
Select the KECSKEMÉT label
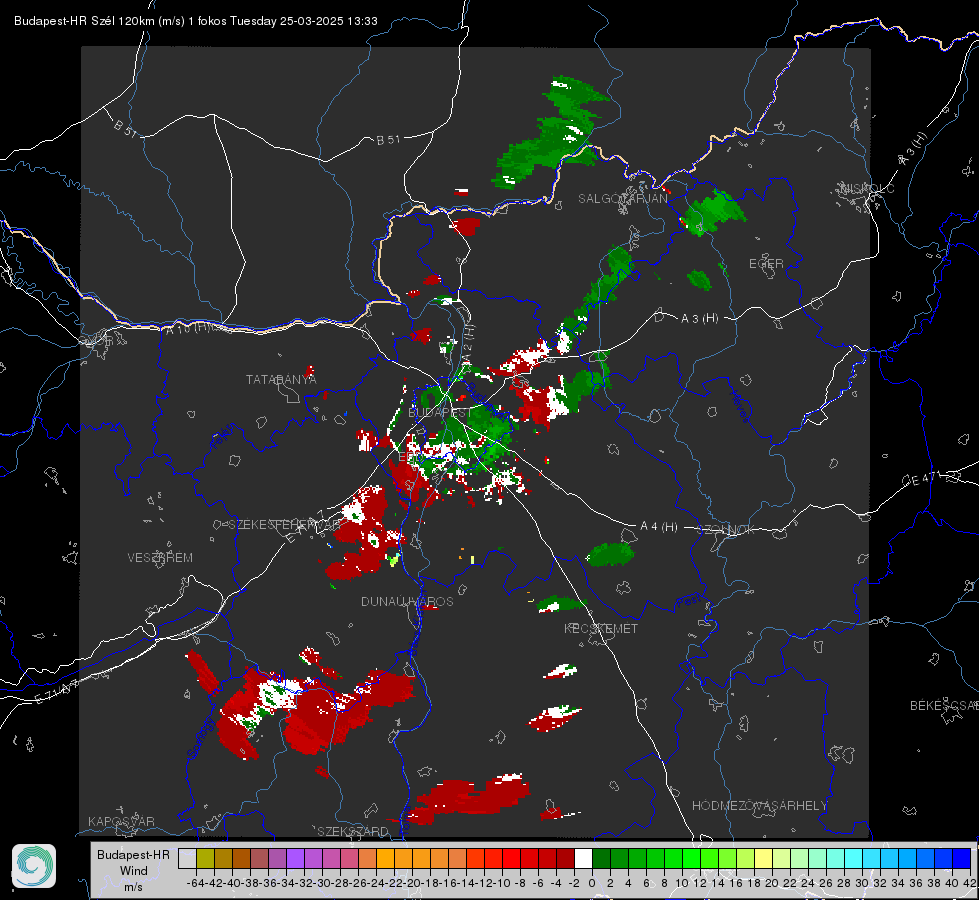601,628
